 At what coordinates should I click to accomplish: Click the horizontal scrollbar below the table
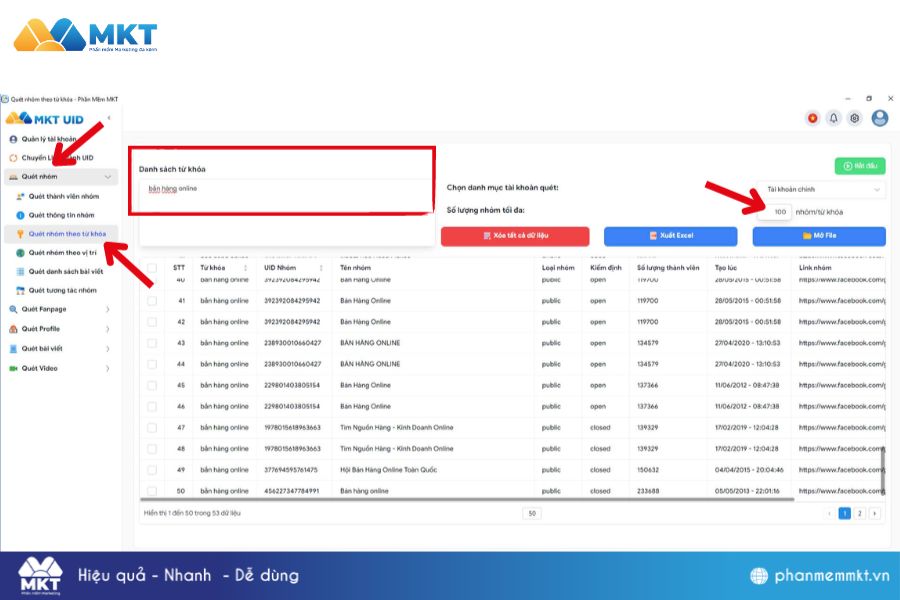point(467,500)
